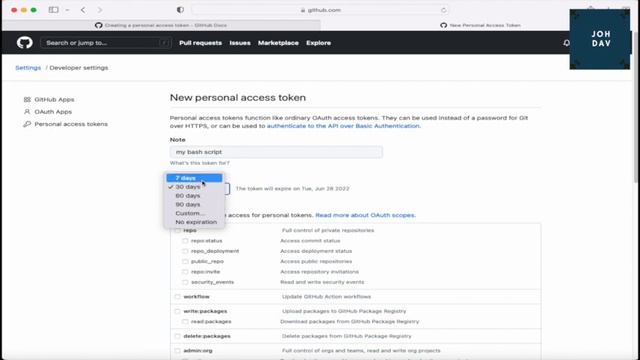
Task: Click the Note field containing 'my bash script'
Action: click(276, 152)
